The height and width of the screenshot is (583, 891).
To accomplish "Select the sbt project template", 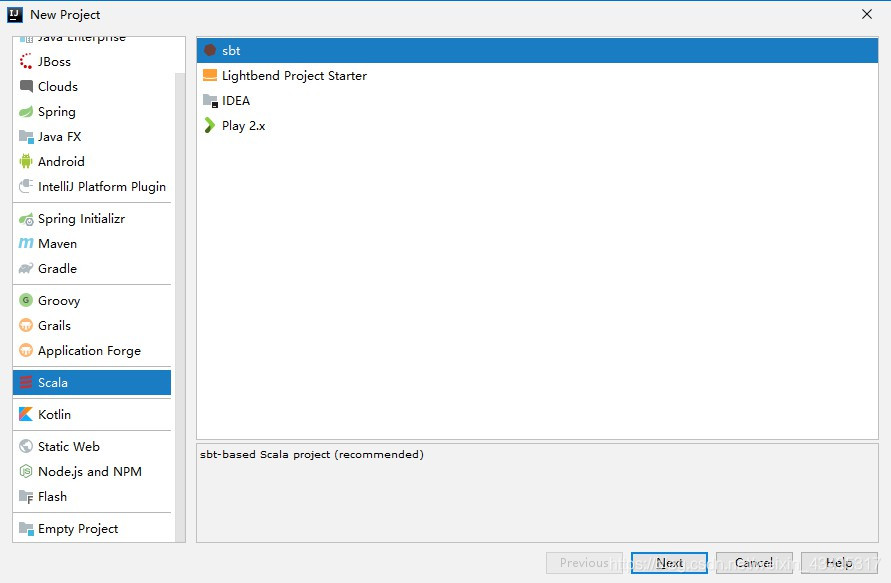I will tap(537, 50).
